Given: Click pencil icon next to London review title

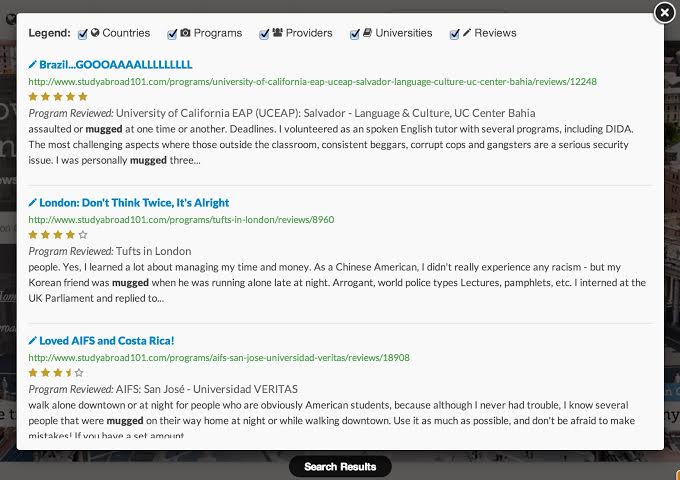Looking at the screenshot, I should coord(33,202).
